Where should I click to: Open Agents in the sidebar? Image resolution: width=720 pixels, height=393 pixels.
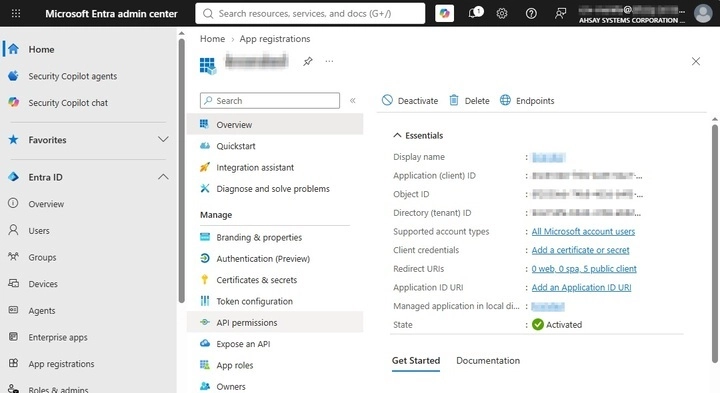42,311
